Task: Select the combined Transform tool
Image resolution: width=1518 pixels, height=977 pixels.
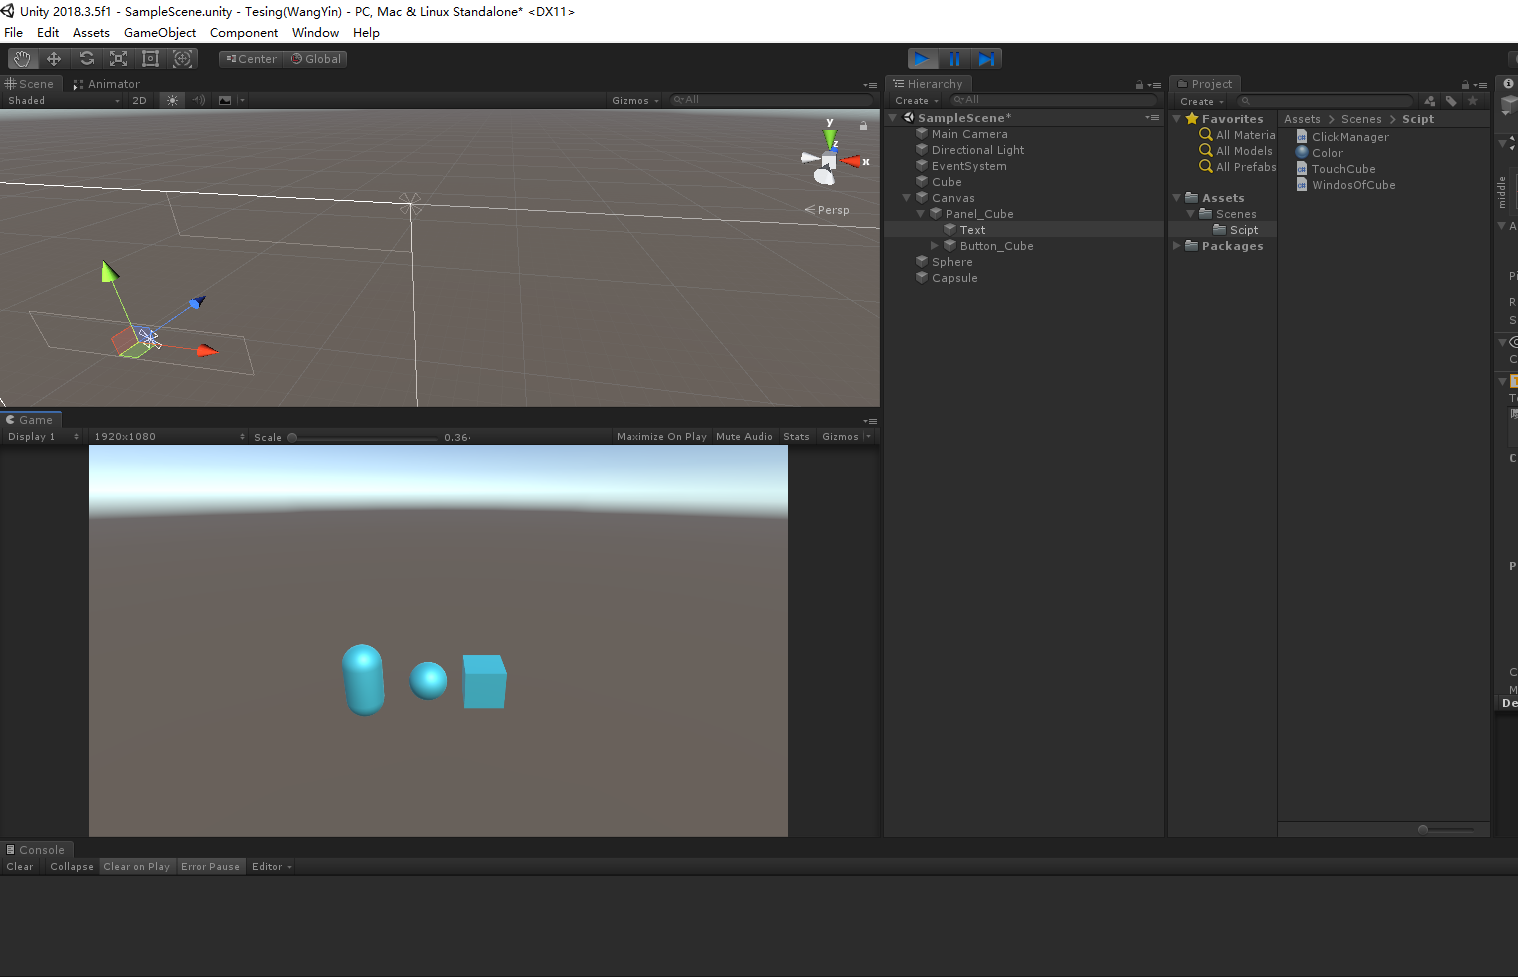Action: (x=182, y=59)
